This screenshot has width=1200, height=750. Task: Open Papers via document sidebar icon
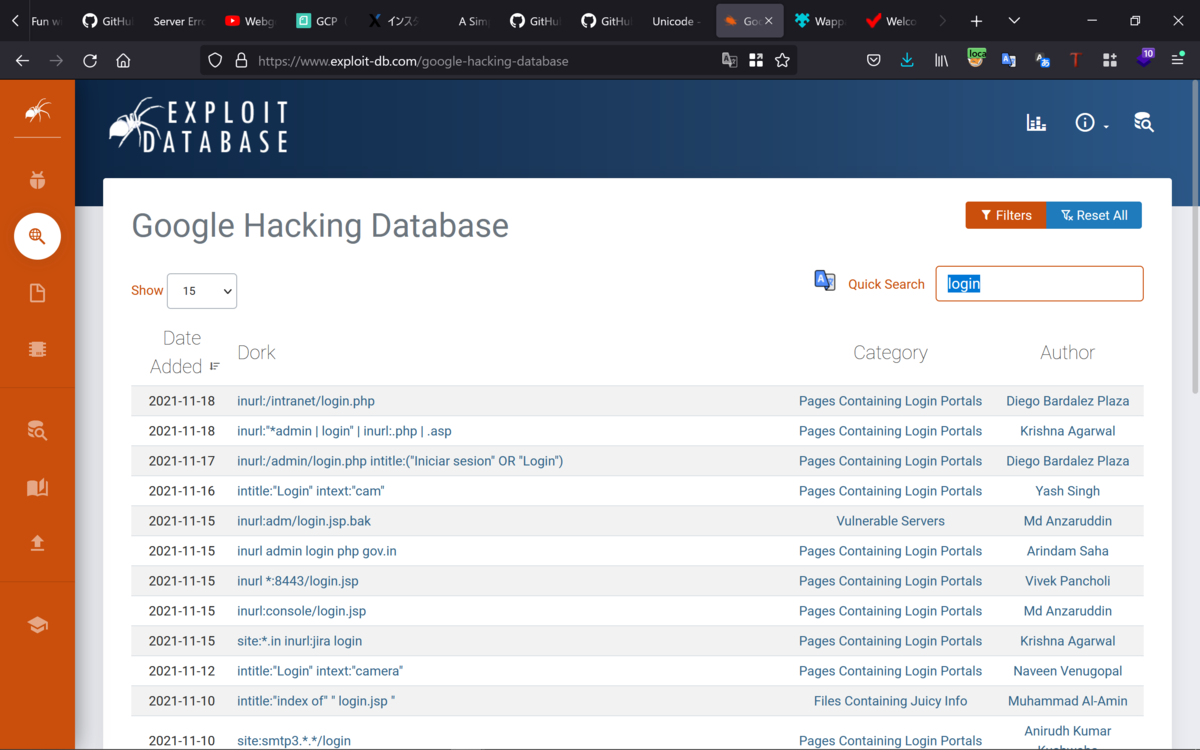pyautogui.click(x=37, y=293)
